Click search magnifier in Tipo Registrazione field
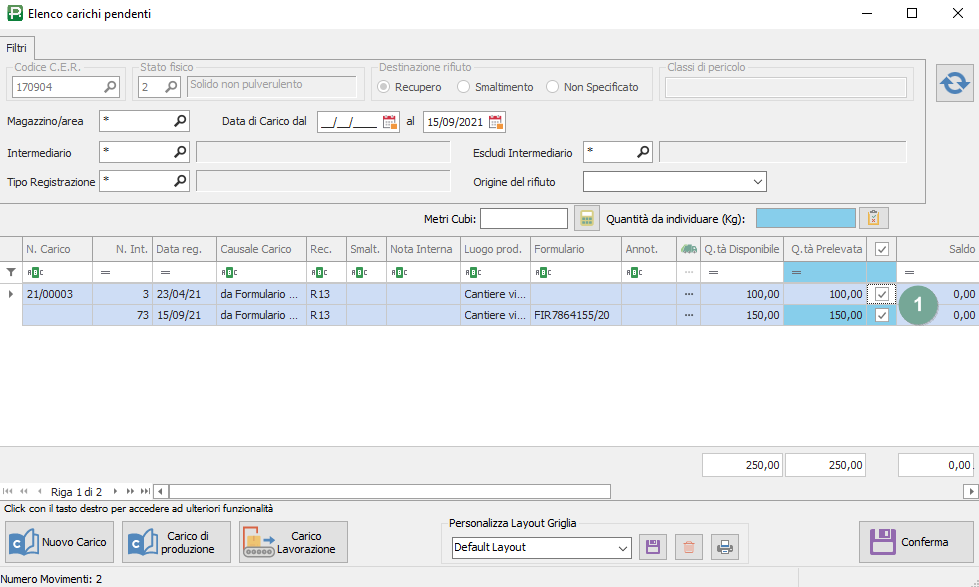This screenshot has height=587, width=979. tap(180, 181)
